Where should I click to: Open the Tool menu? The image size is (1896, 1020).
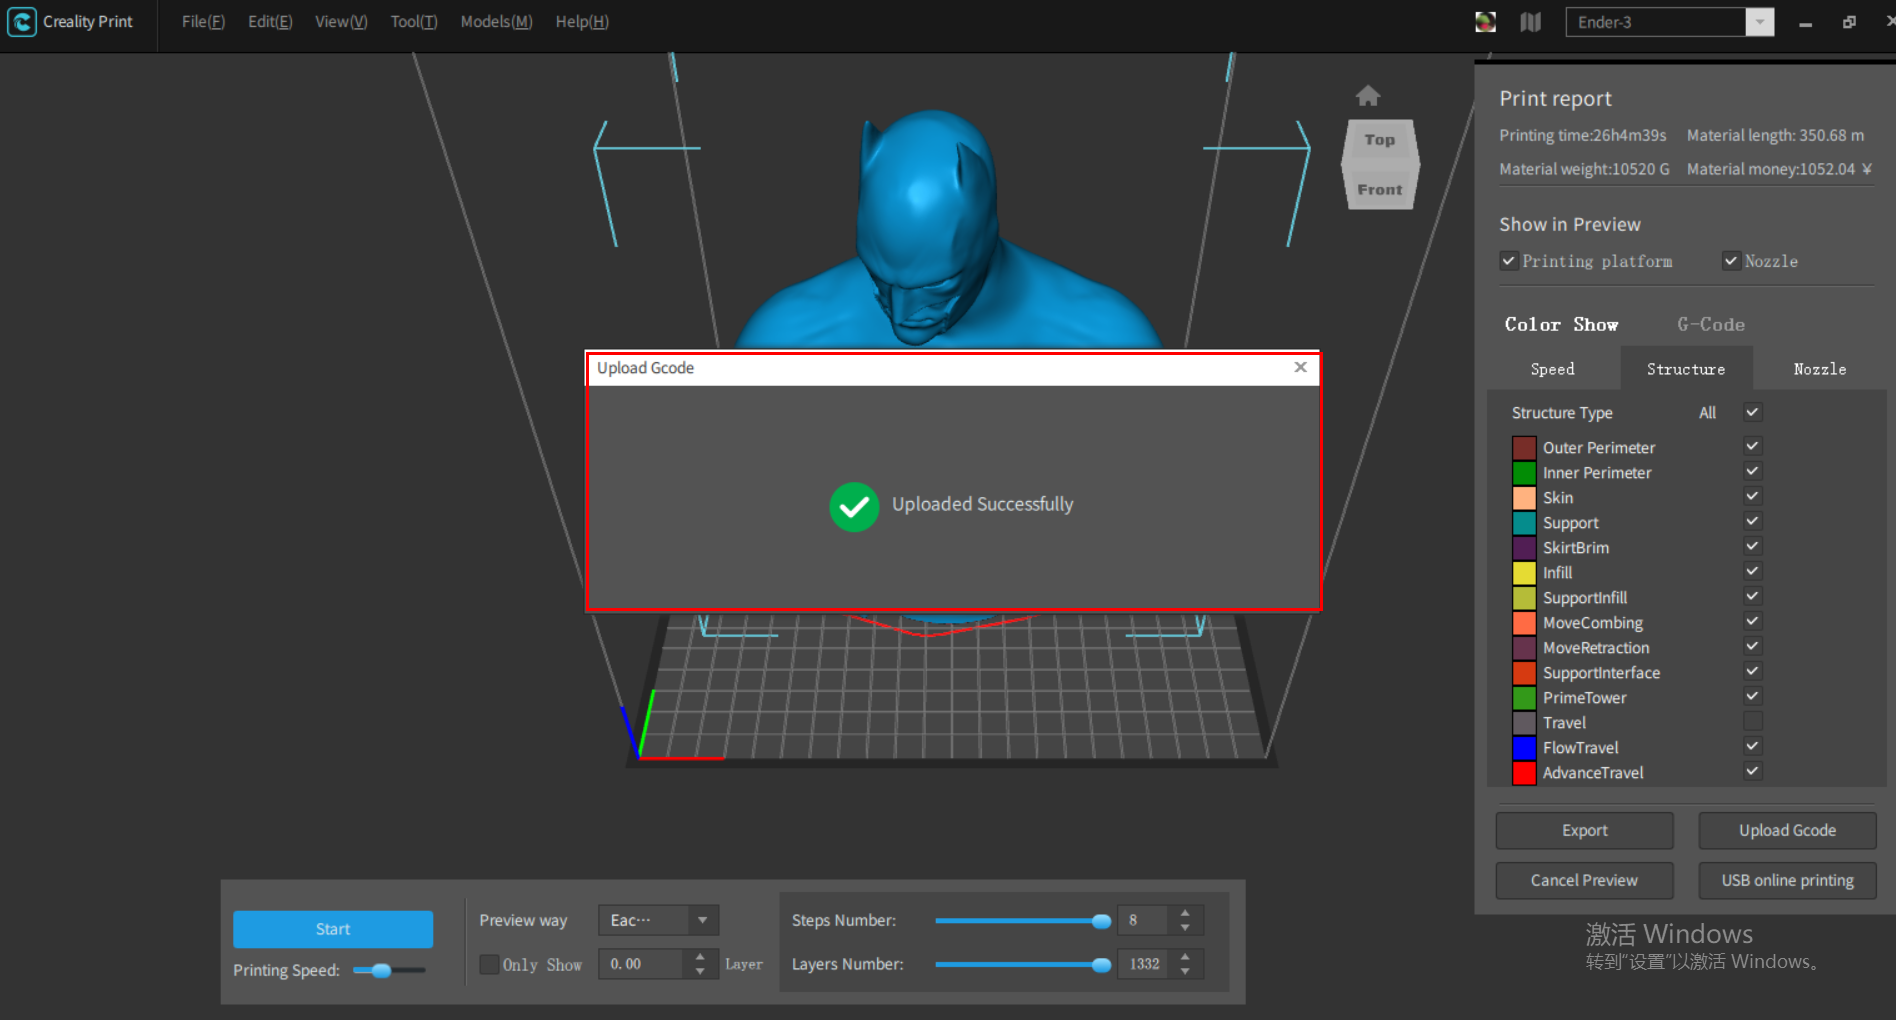[x=413, y=22]
